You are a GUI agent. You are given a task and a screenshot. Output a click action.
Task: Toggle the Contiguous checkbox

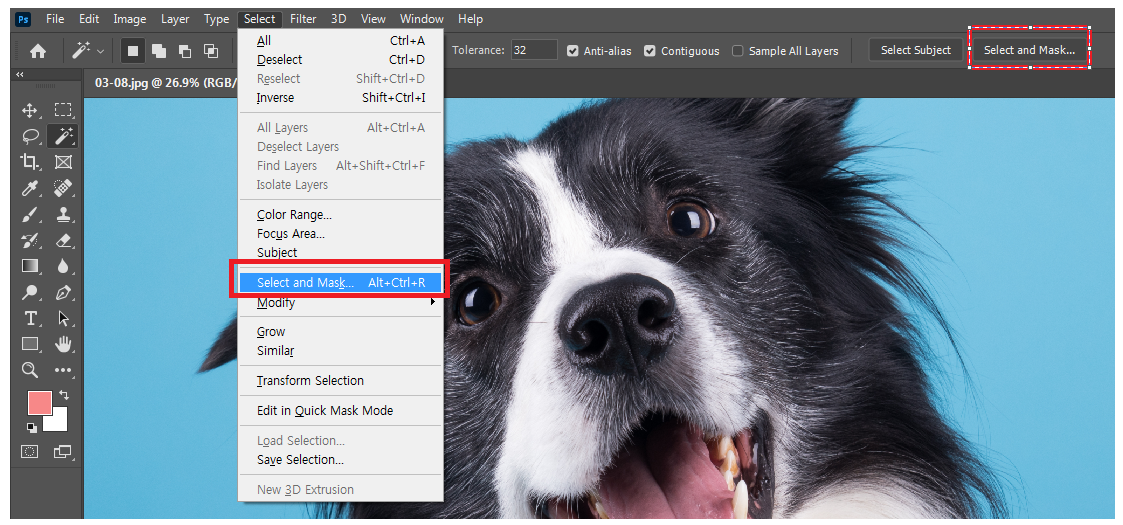[x=650, y=51]
